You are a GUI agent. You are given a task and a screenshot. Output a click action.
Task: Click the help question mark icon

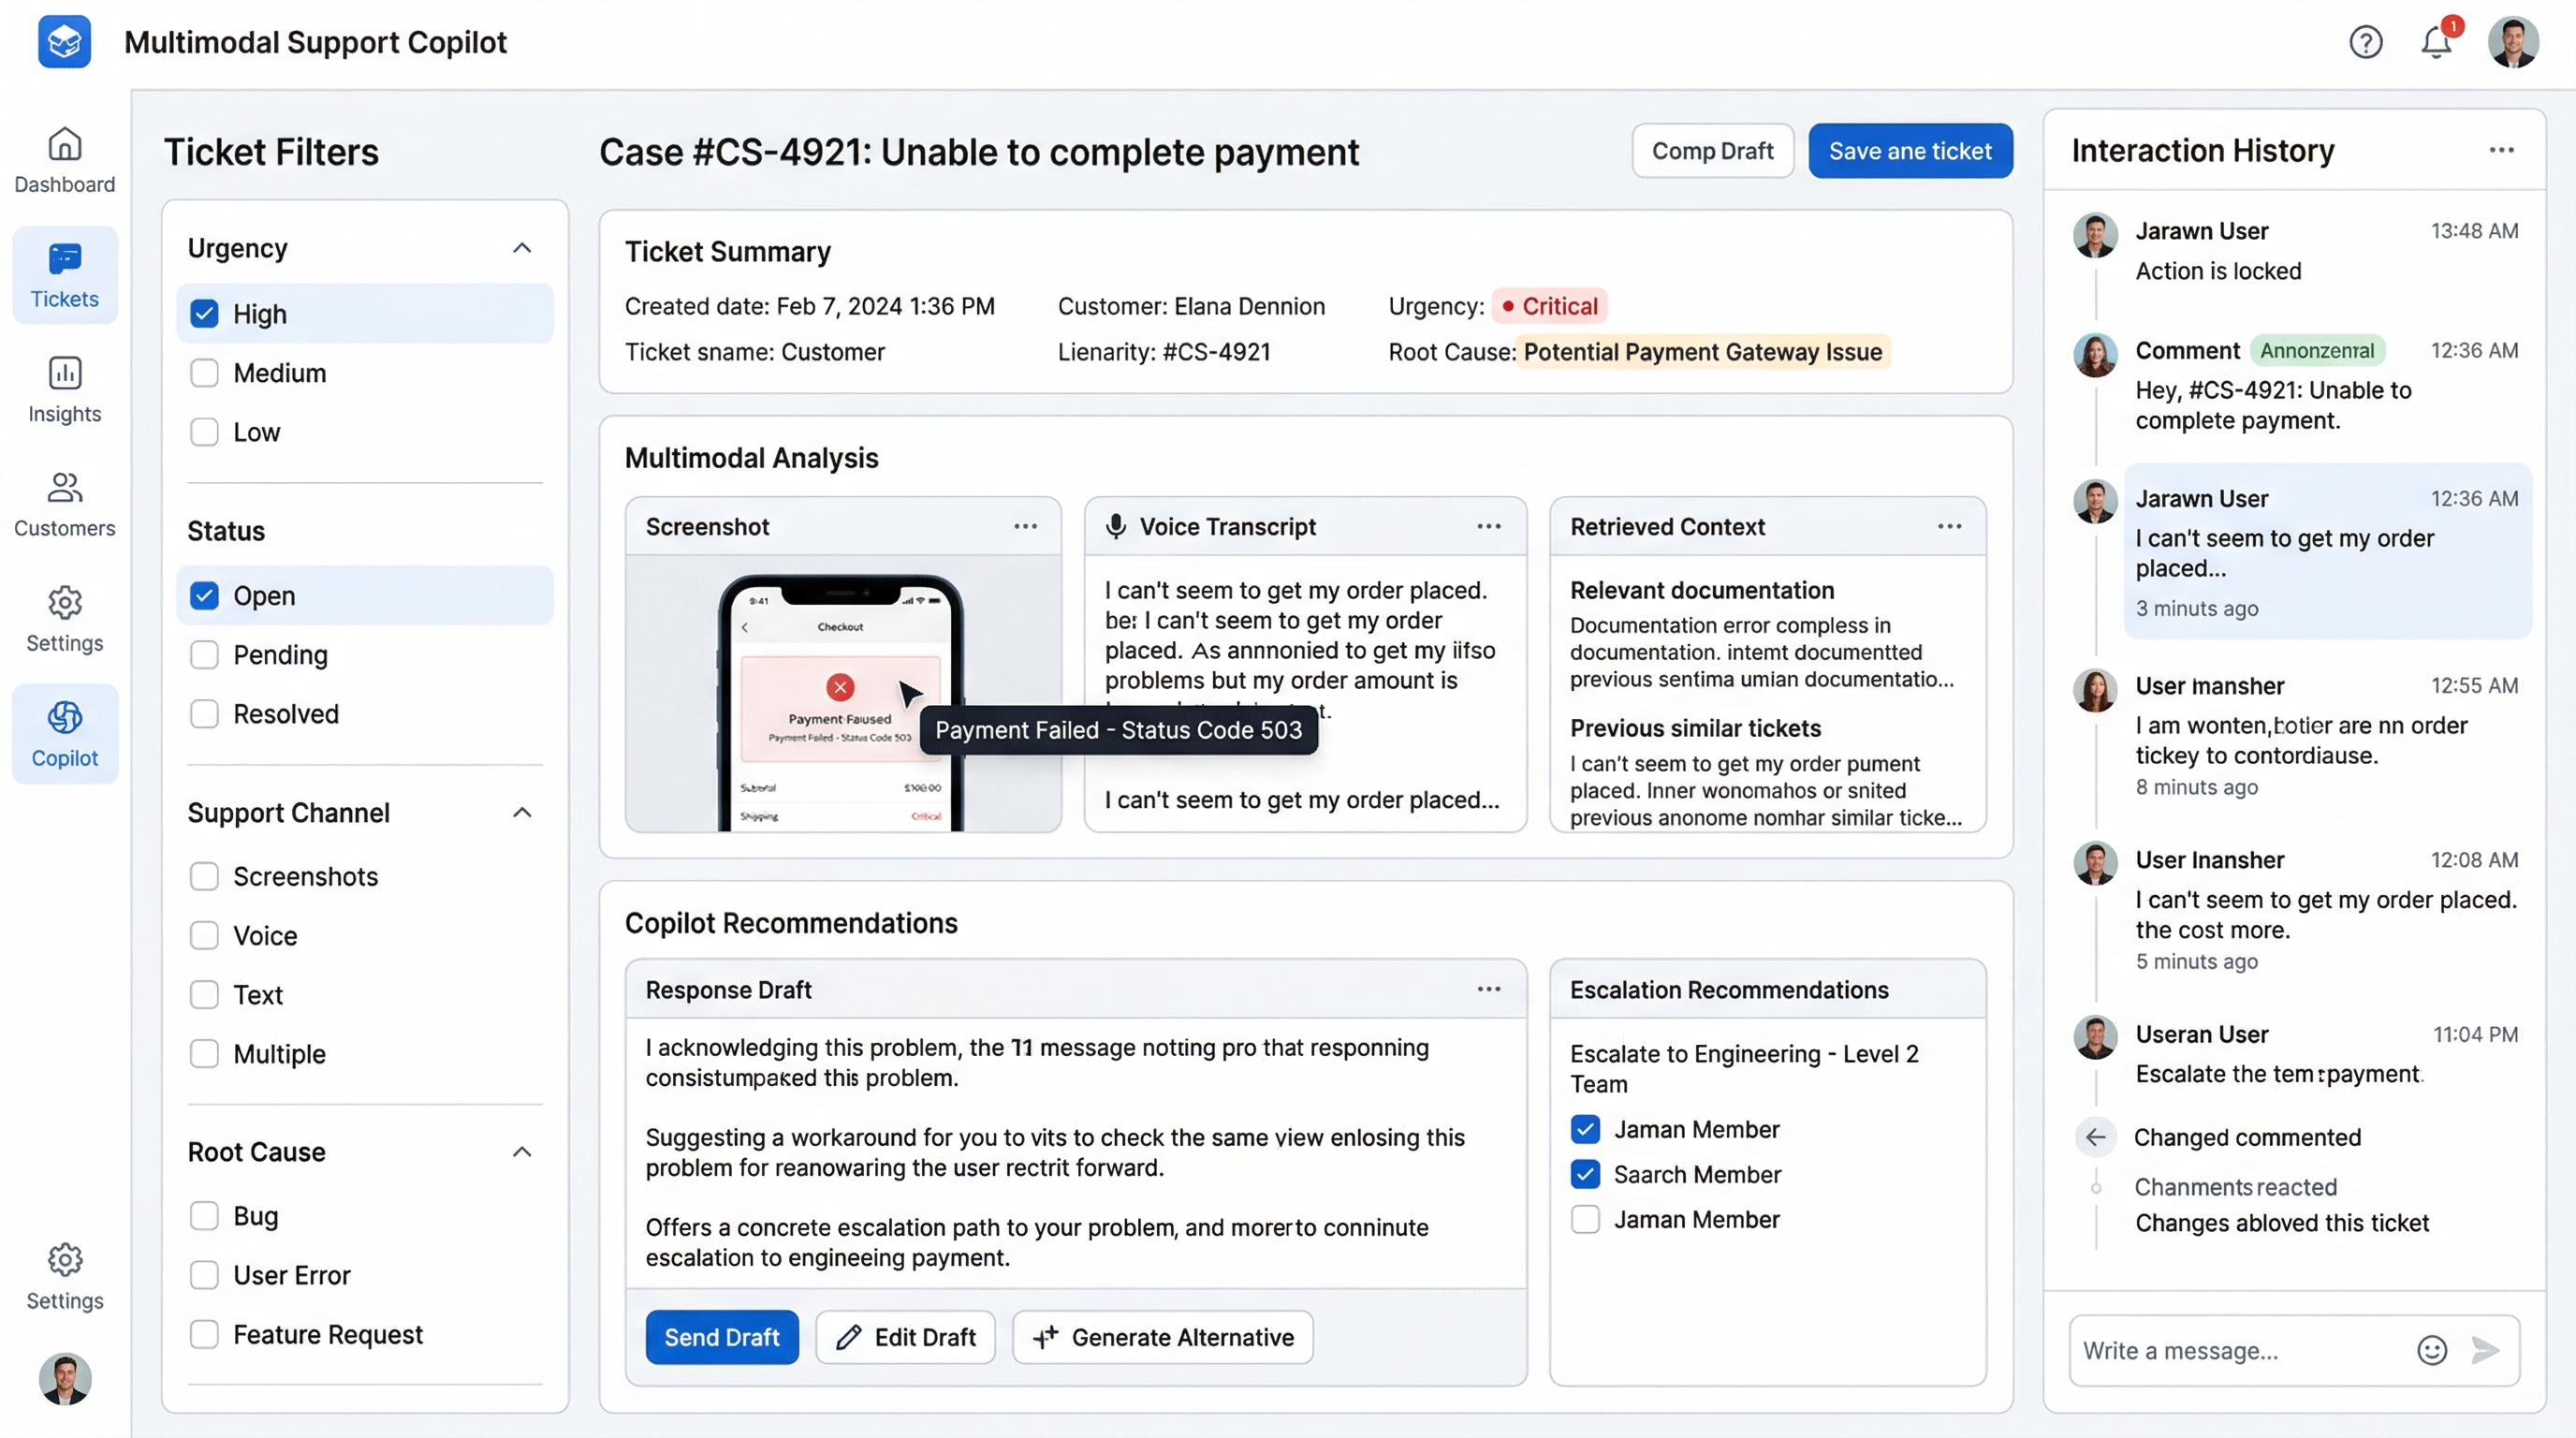coord(2366,42)
